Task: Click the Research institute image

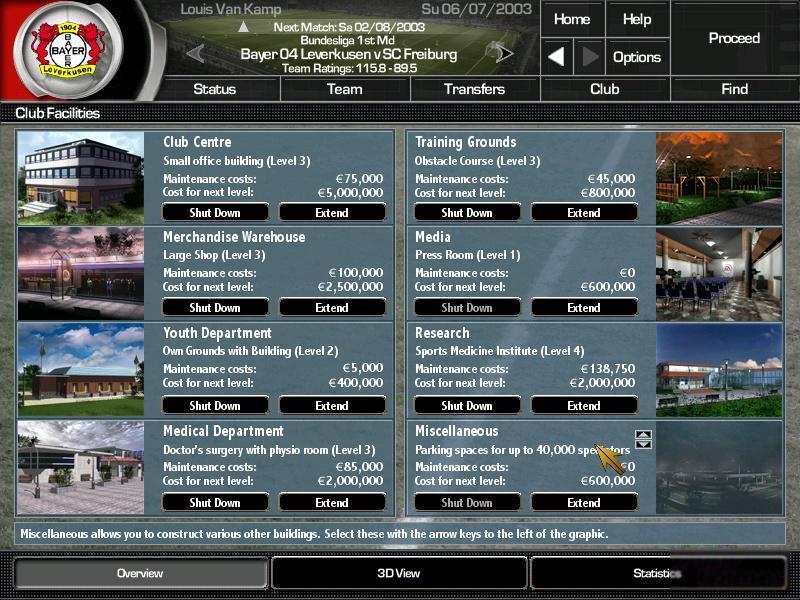Action: pyautogui.click(x=719, y=370)
